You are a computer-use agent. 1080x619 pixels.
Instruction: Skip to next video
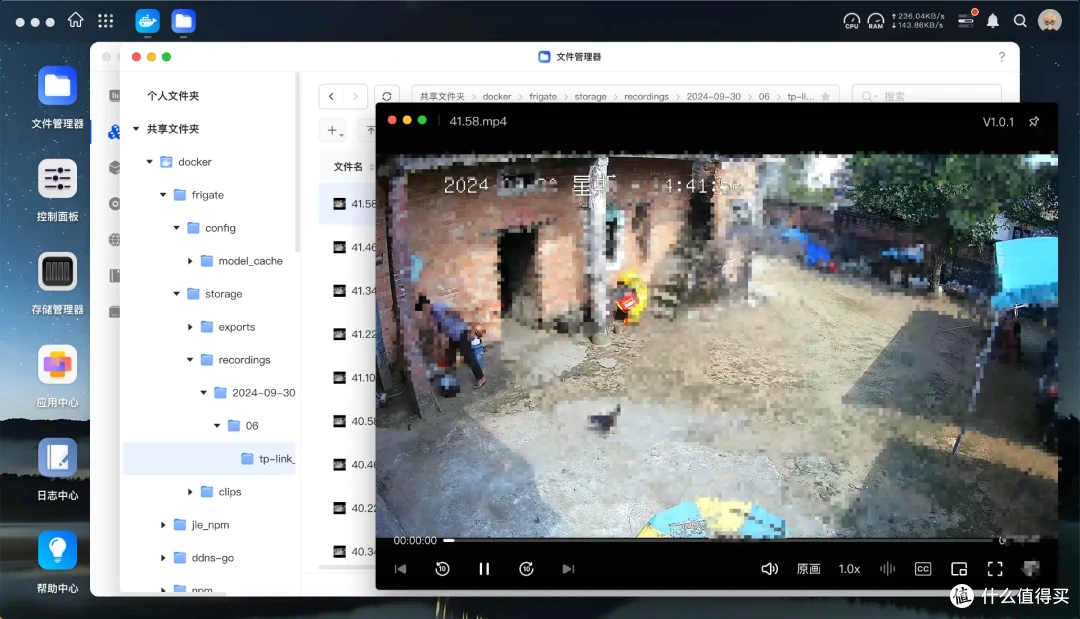pyautogui.click(x=568, y=569)
